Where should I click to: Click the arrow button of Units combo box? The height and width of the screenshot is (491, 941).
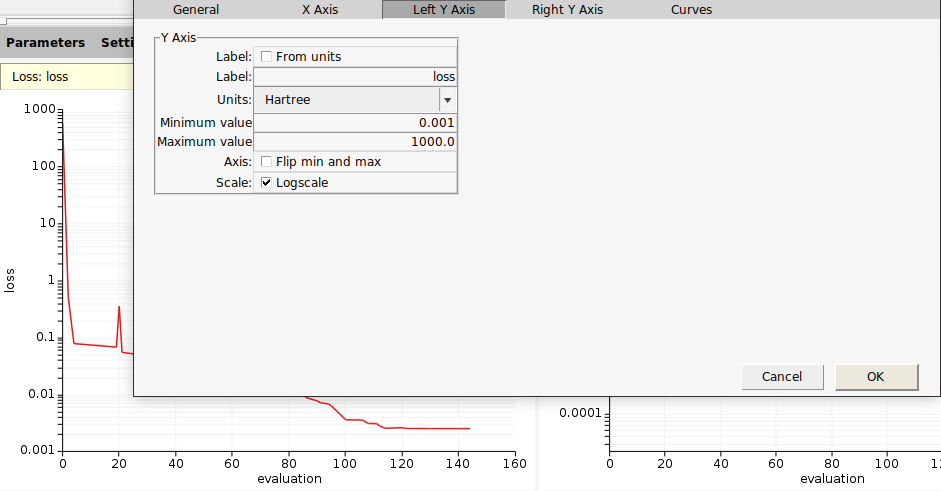click(x=447, y=100)
